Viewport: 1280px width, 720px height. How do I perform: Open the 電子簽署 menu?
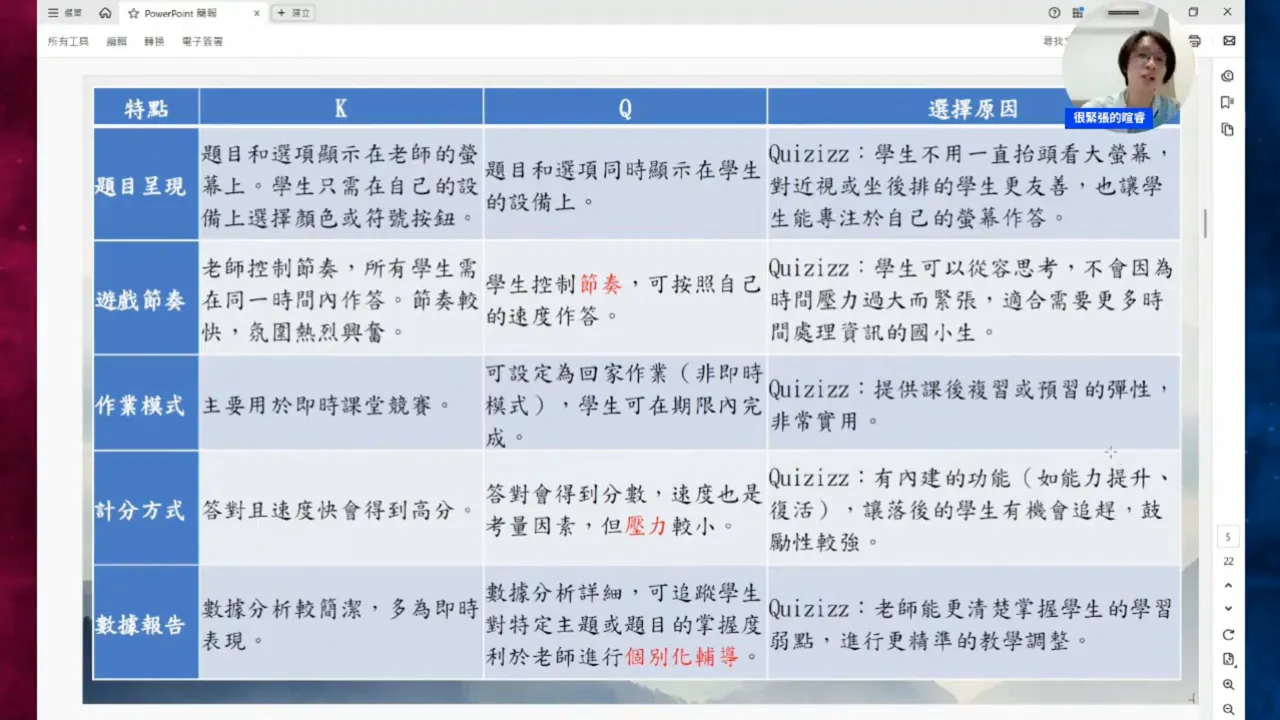coord(202,41)
